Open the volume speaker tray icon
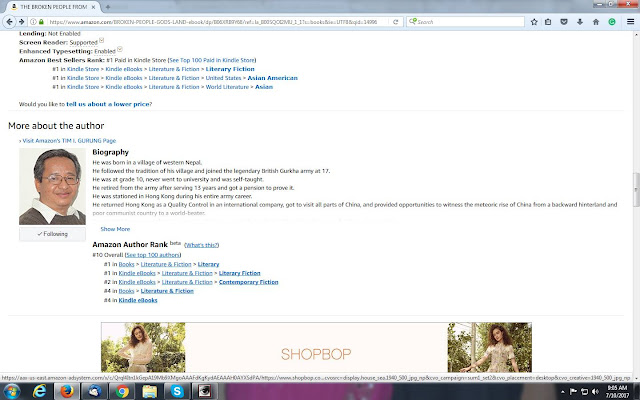Image resolution: width=640 pixels, height=400 pixels. [595, 392]
